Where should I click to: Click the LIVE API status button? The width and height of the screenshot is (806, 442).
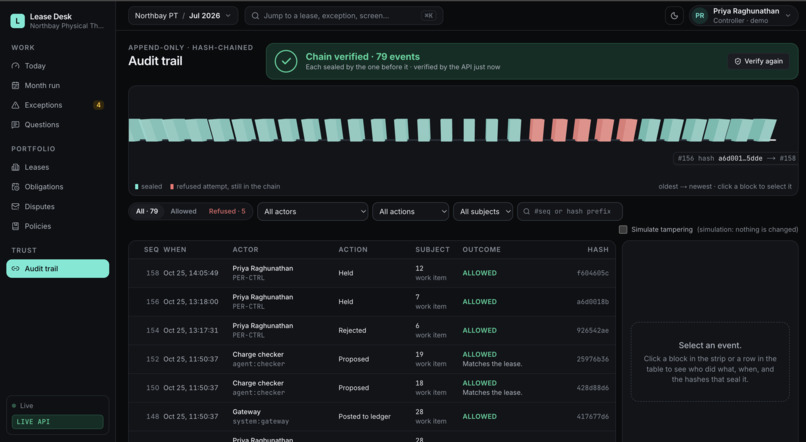click(x=58, y=421)
